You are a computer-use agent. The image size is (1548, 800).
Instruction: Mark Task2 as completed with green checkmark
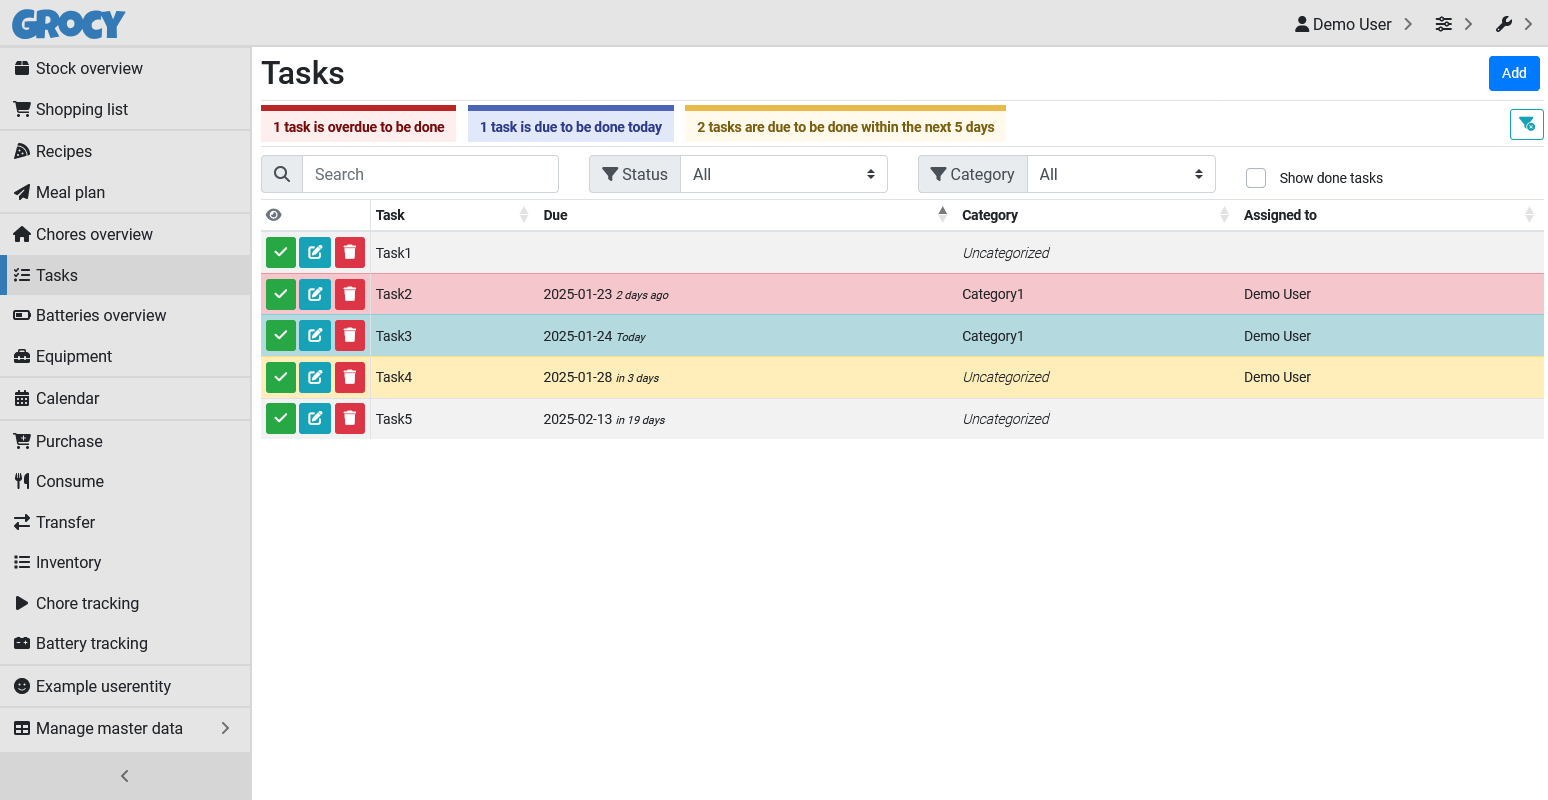[x=281, y=294]
